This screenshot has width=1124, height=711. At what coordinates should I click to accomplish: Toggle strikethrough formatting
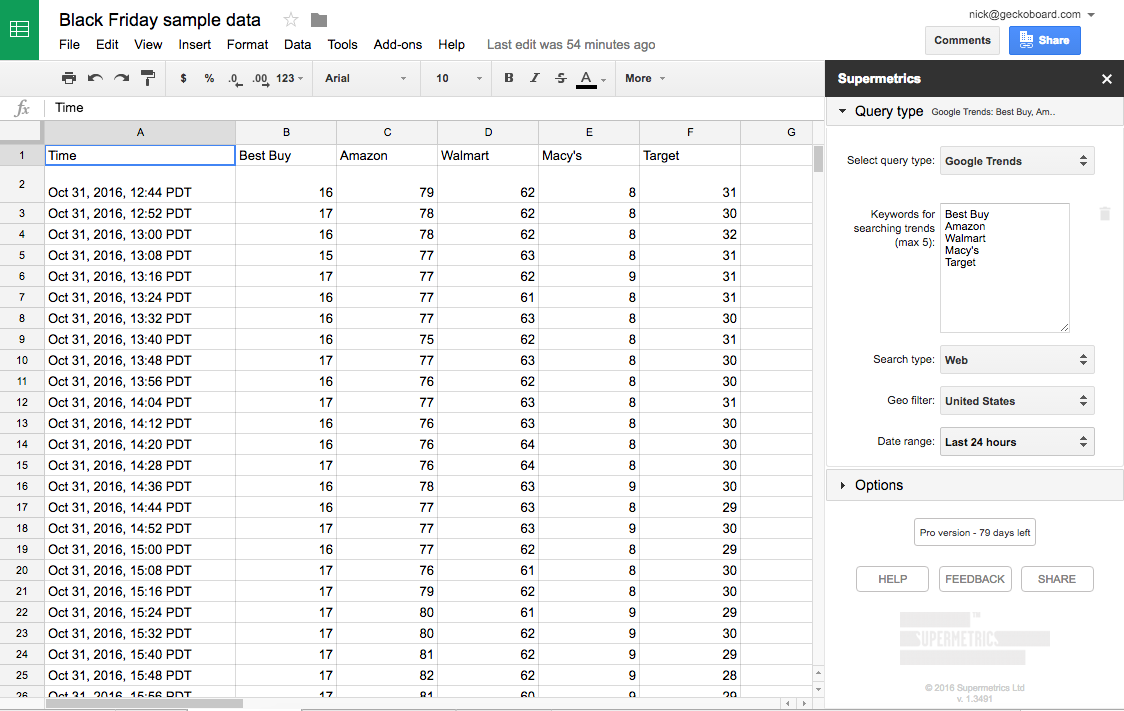tap(561, 78)
